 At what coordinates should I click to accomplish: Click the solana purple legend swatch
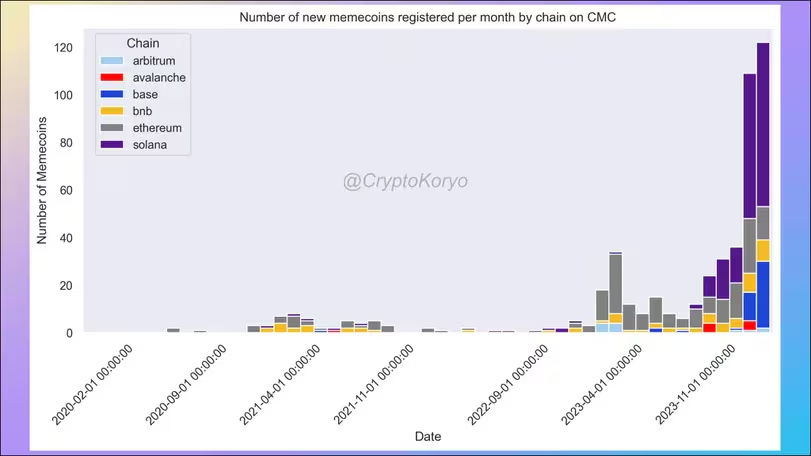click(x=112, y=145)
